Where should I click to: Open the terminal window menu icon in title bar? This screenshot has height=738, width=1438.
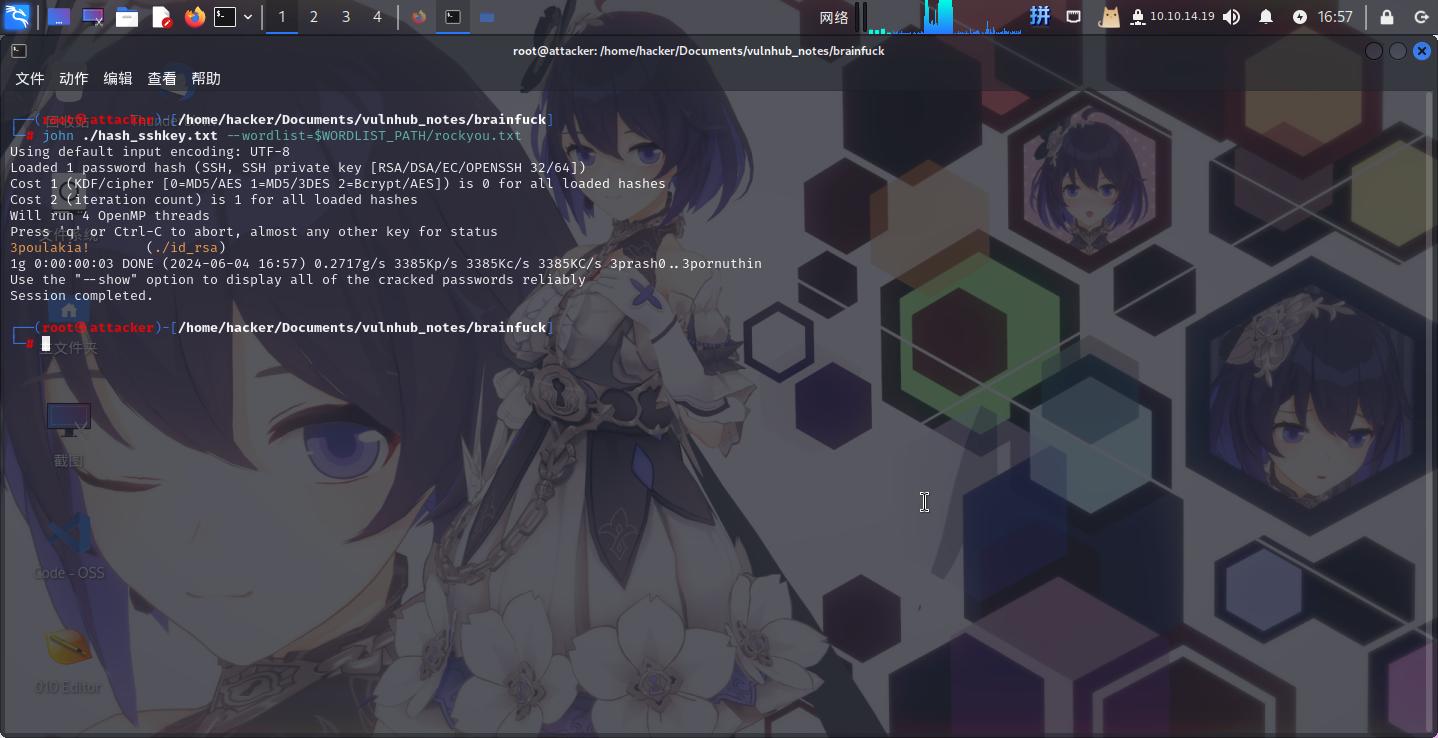pyautogui.click(x=19, y=51)
